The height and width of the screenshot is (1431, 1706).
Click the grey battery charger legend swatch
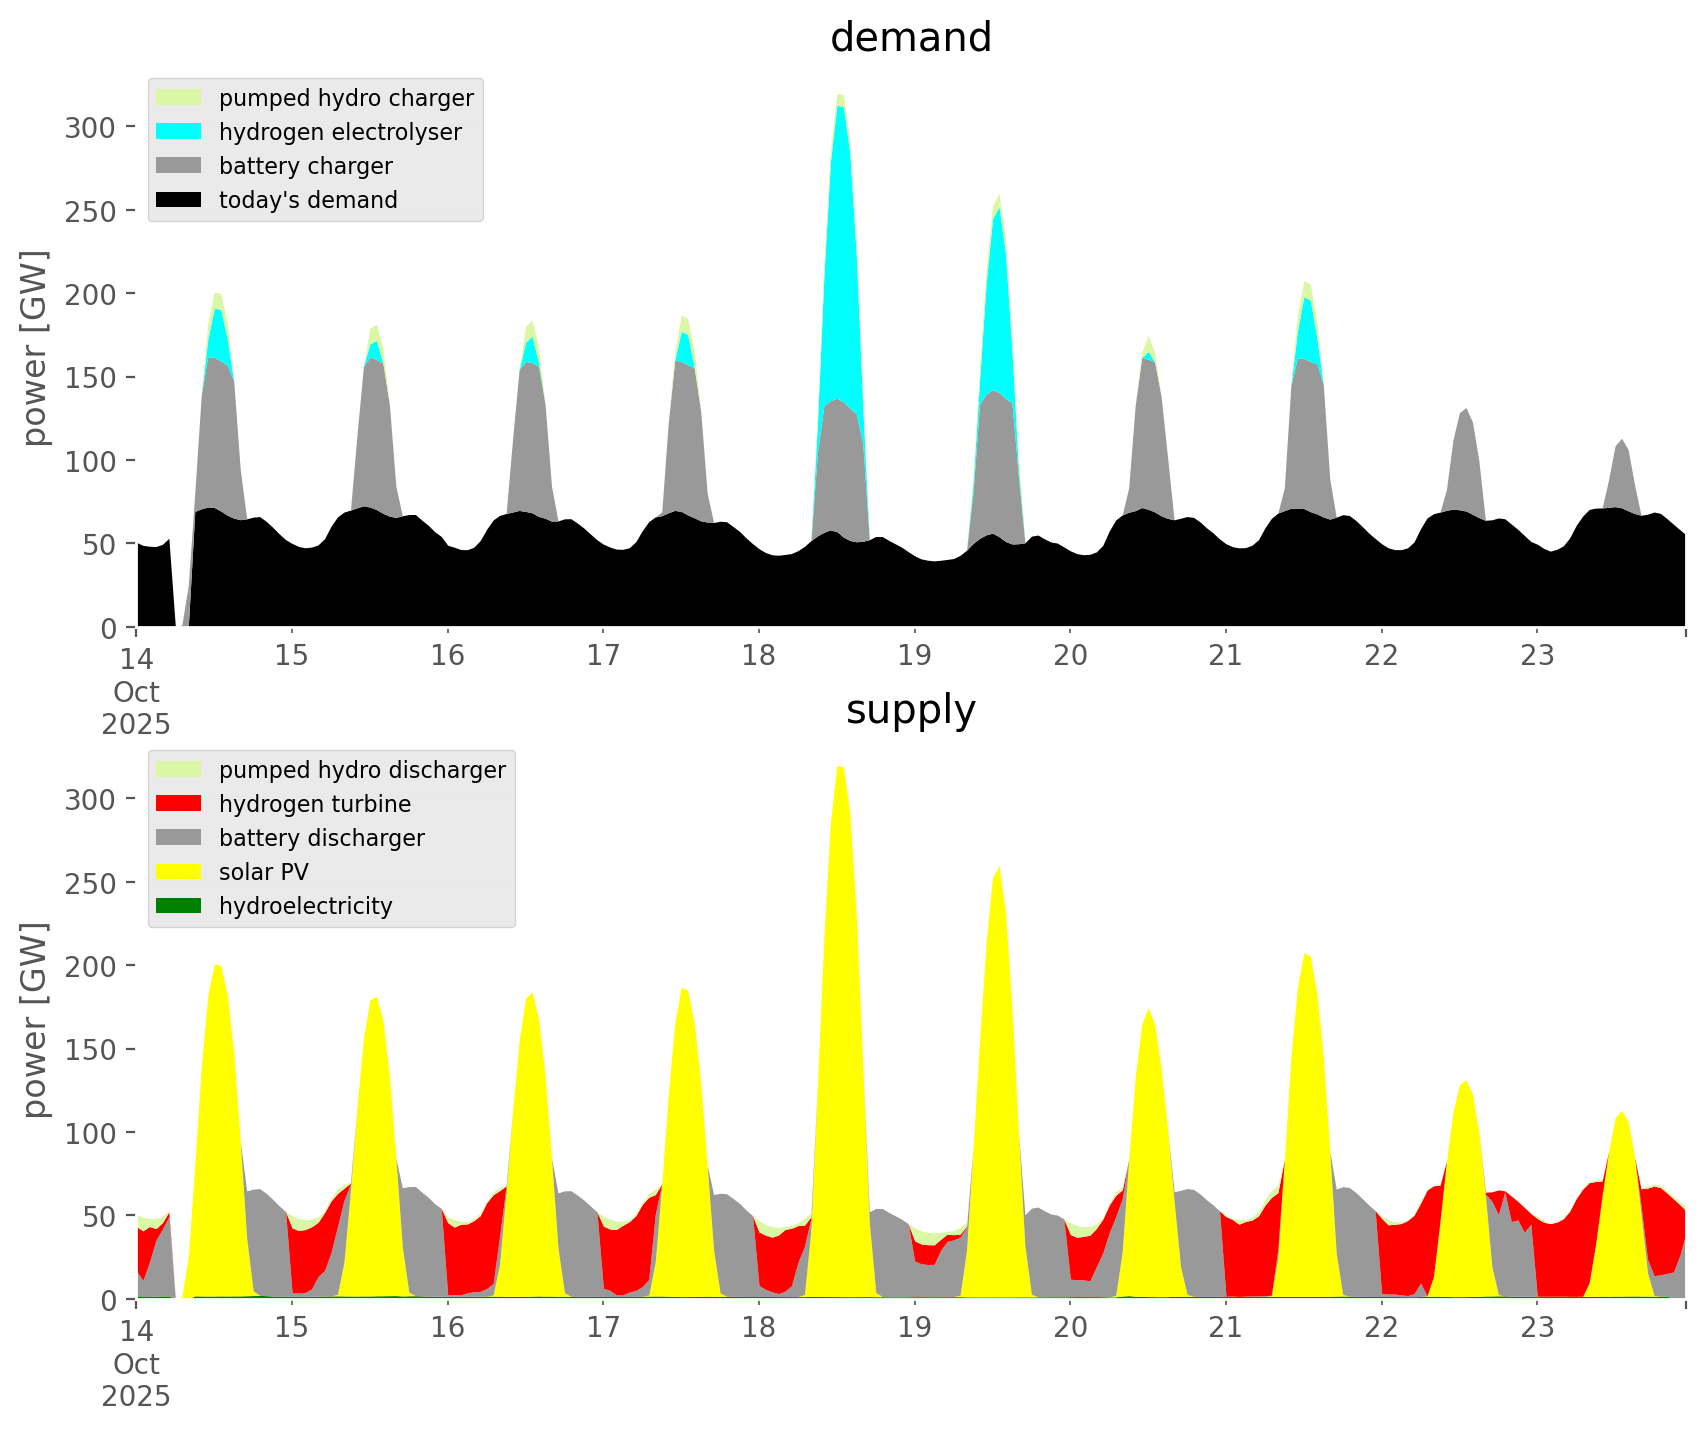coord(179,166)
